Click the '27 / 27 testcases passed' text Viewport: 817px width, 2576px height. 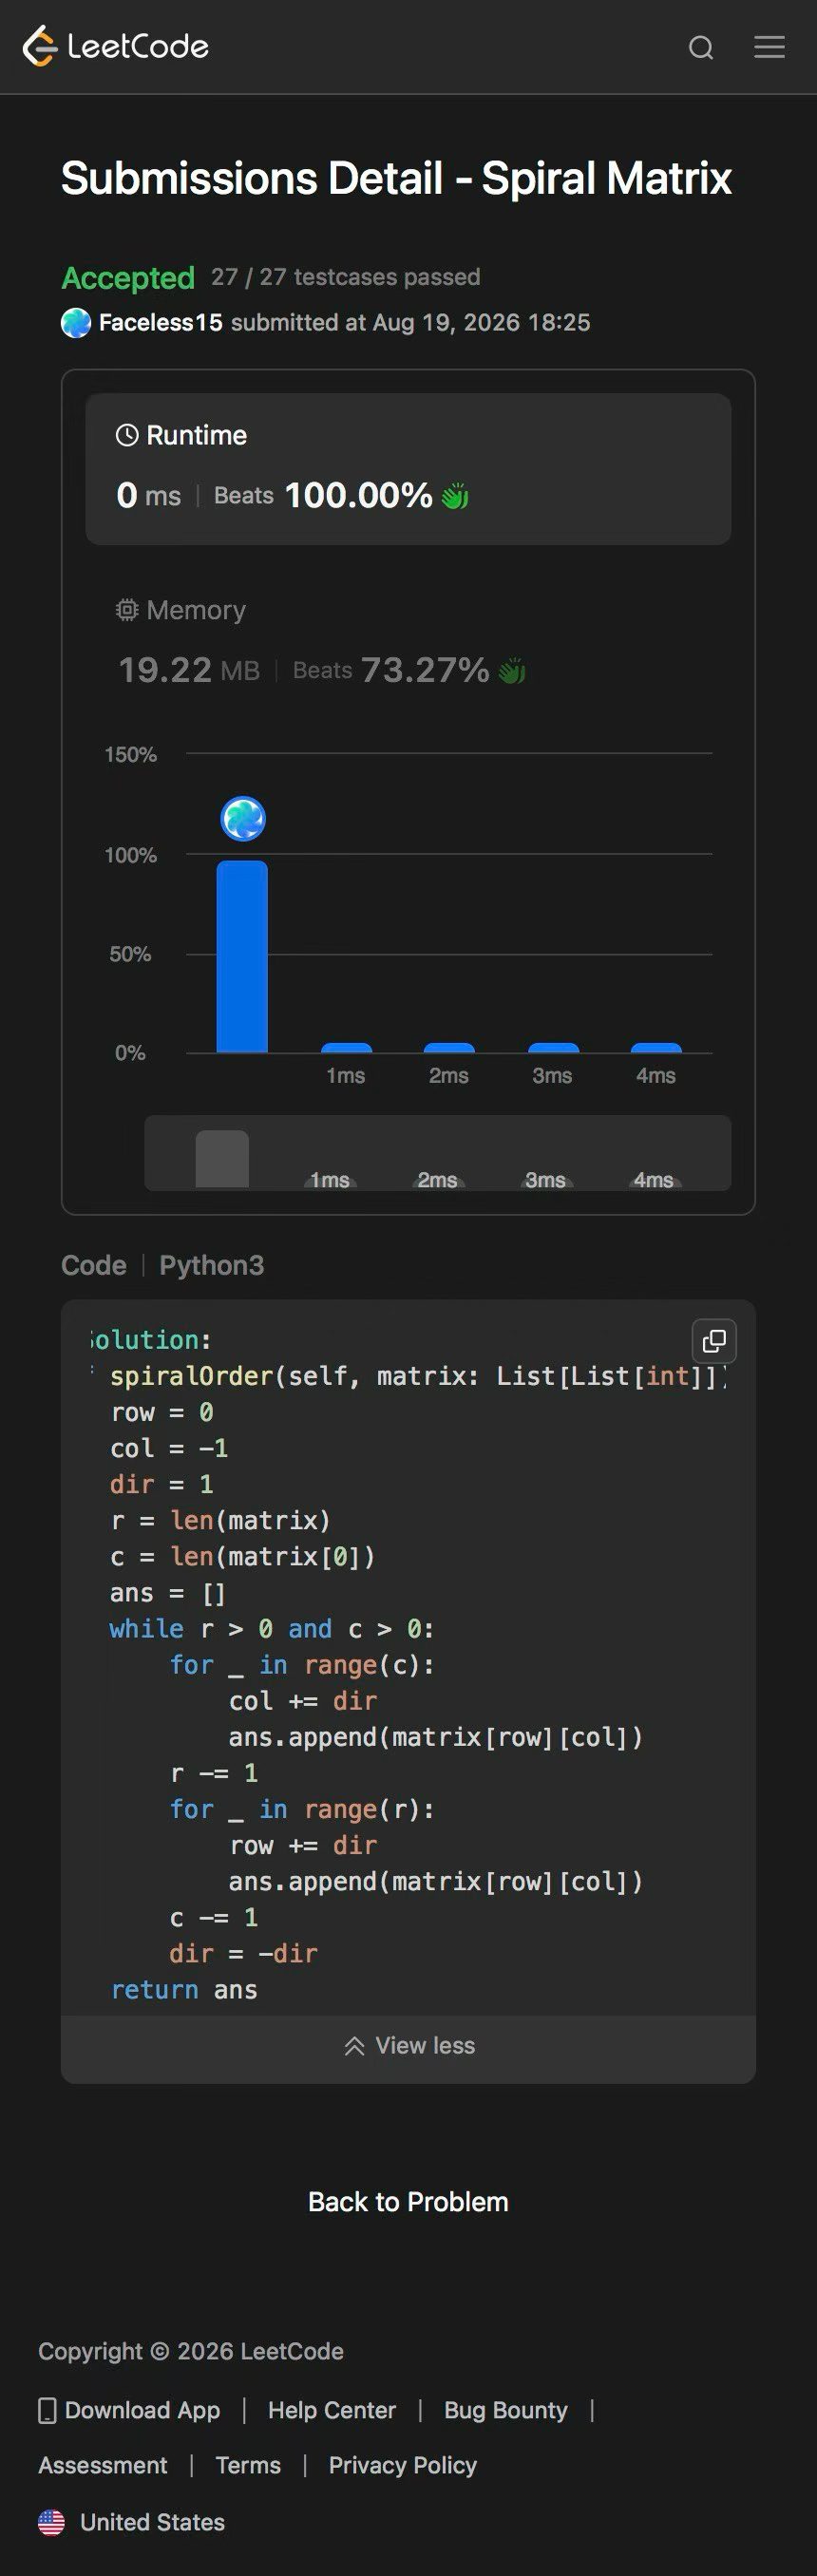coord(345,277)
